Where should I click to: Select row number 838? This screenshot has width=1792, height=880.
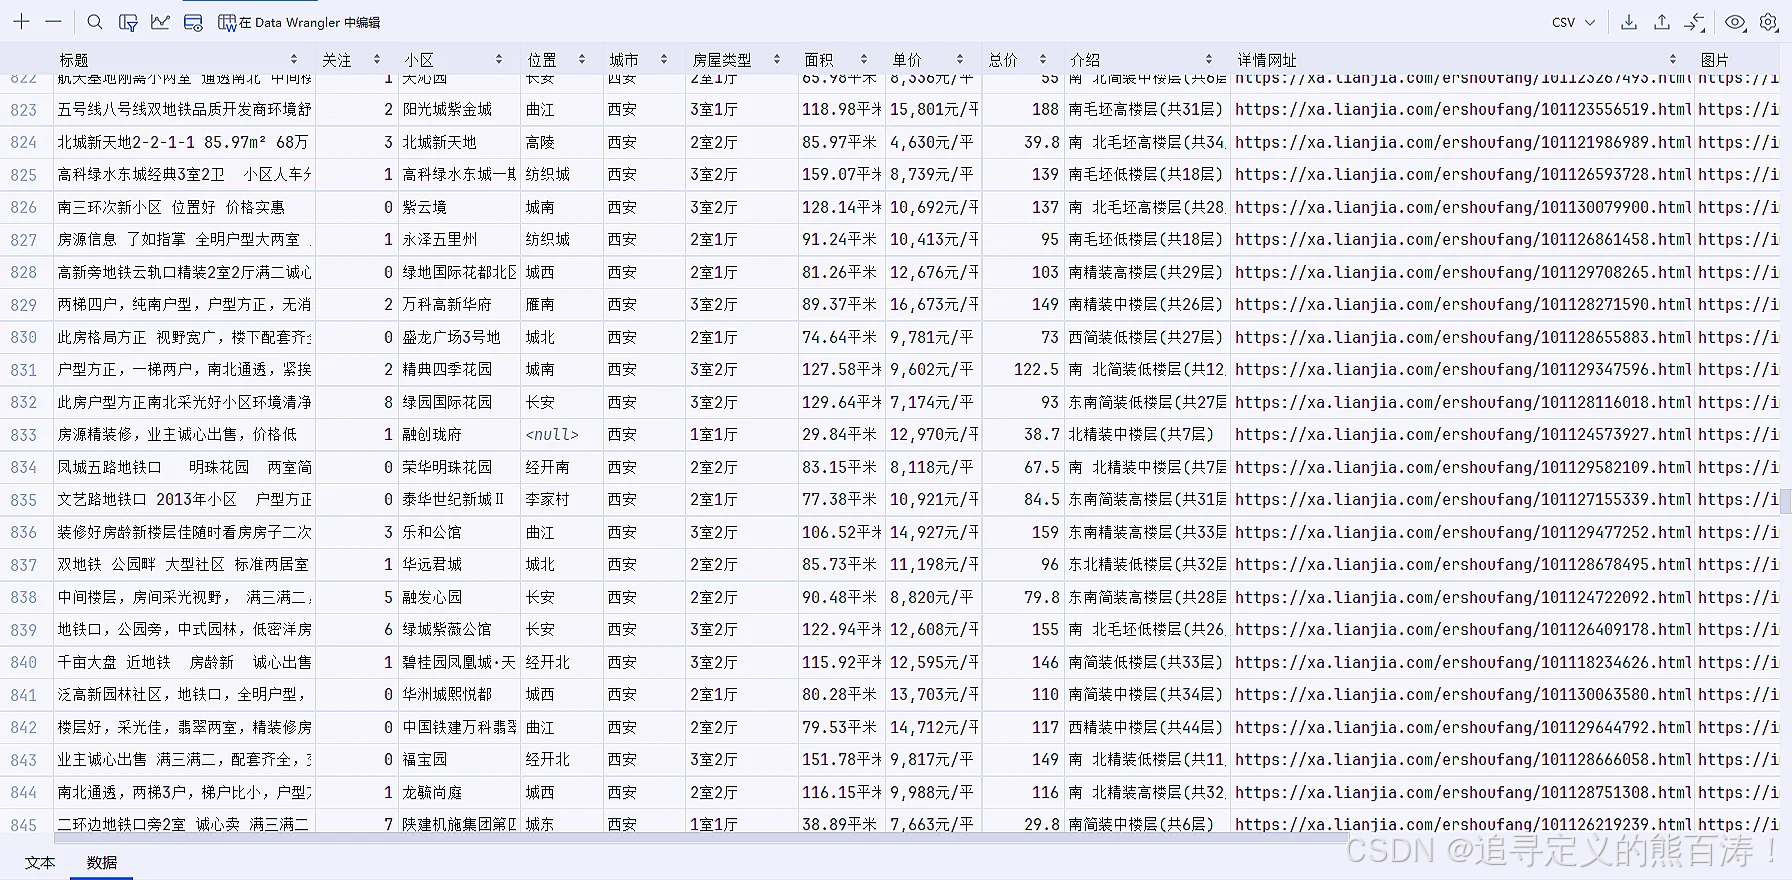24,598
